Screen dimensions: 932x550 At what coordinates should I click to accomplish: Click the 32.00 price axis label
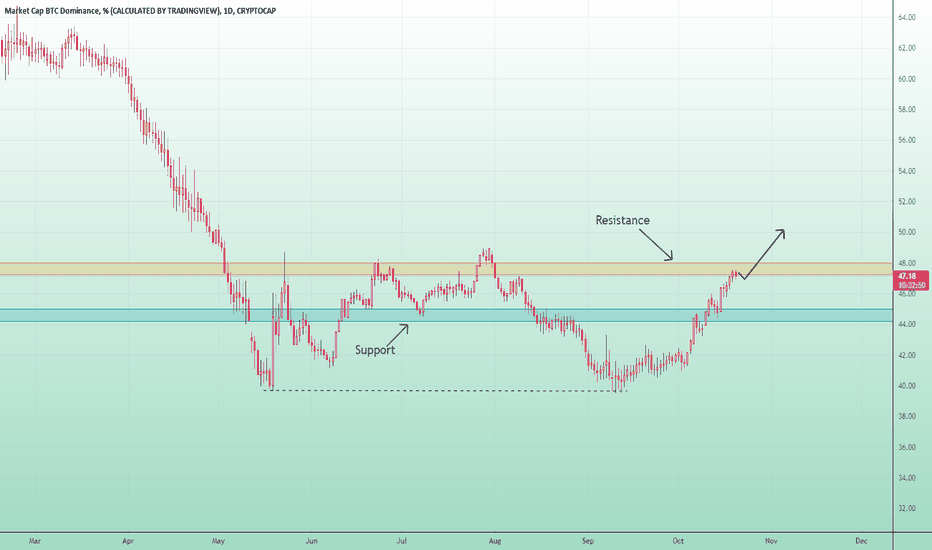click(x=906, y=508)
